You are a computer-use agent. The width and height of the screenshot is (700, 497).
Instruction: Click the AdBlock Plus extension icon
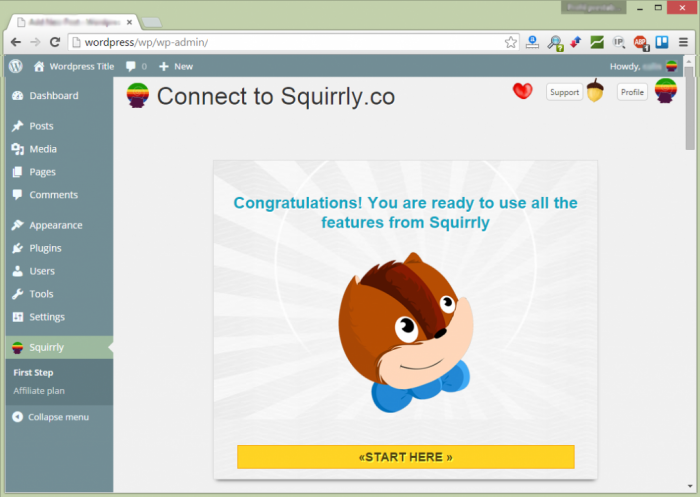click(640, 42)
